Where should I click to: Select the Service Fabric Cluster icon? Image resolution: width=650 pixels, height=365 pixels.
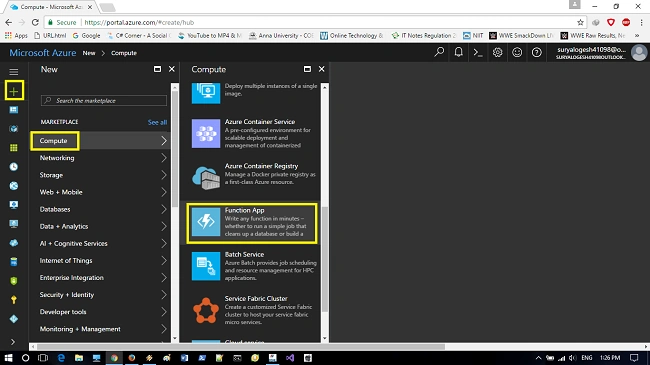[x=206, y=310]
